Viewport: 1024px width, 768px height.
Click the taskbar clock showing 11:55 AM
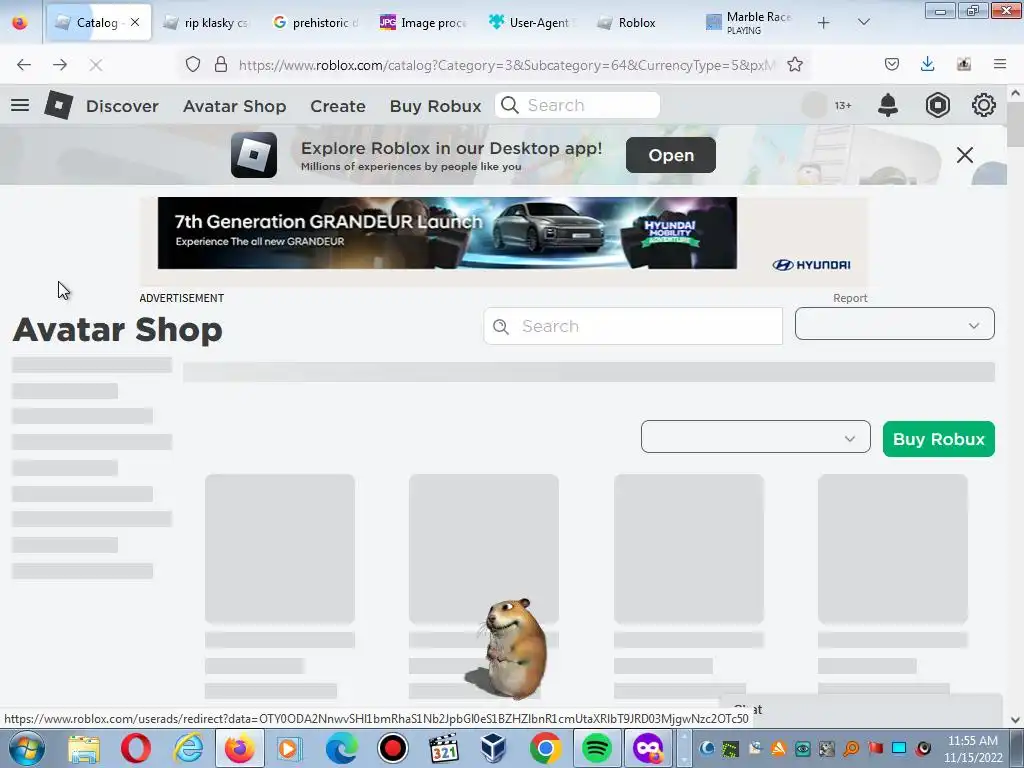[x=973, y=749]
